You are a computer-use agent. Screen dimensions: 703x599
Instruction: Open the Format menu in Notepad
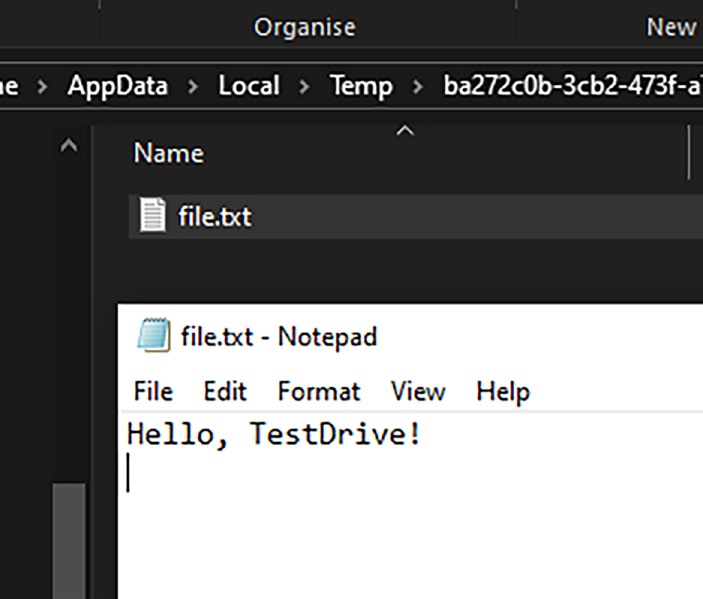(x=319, y=391)
